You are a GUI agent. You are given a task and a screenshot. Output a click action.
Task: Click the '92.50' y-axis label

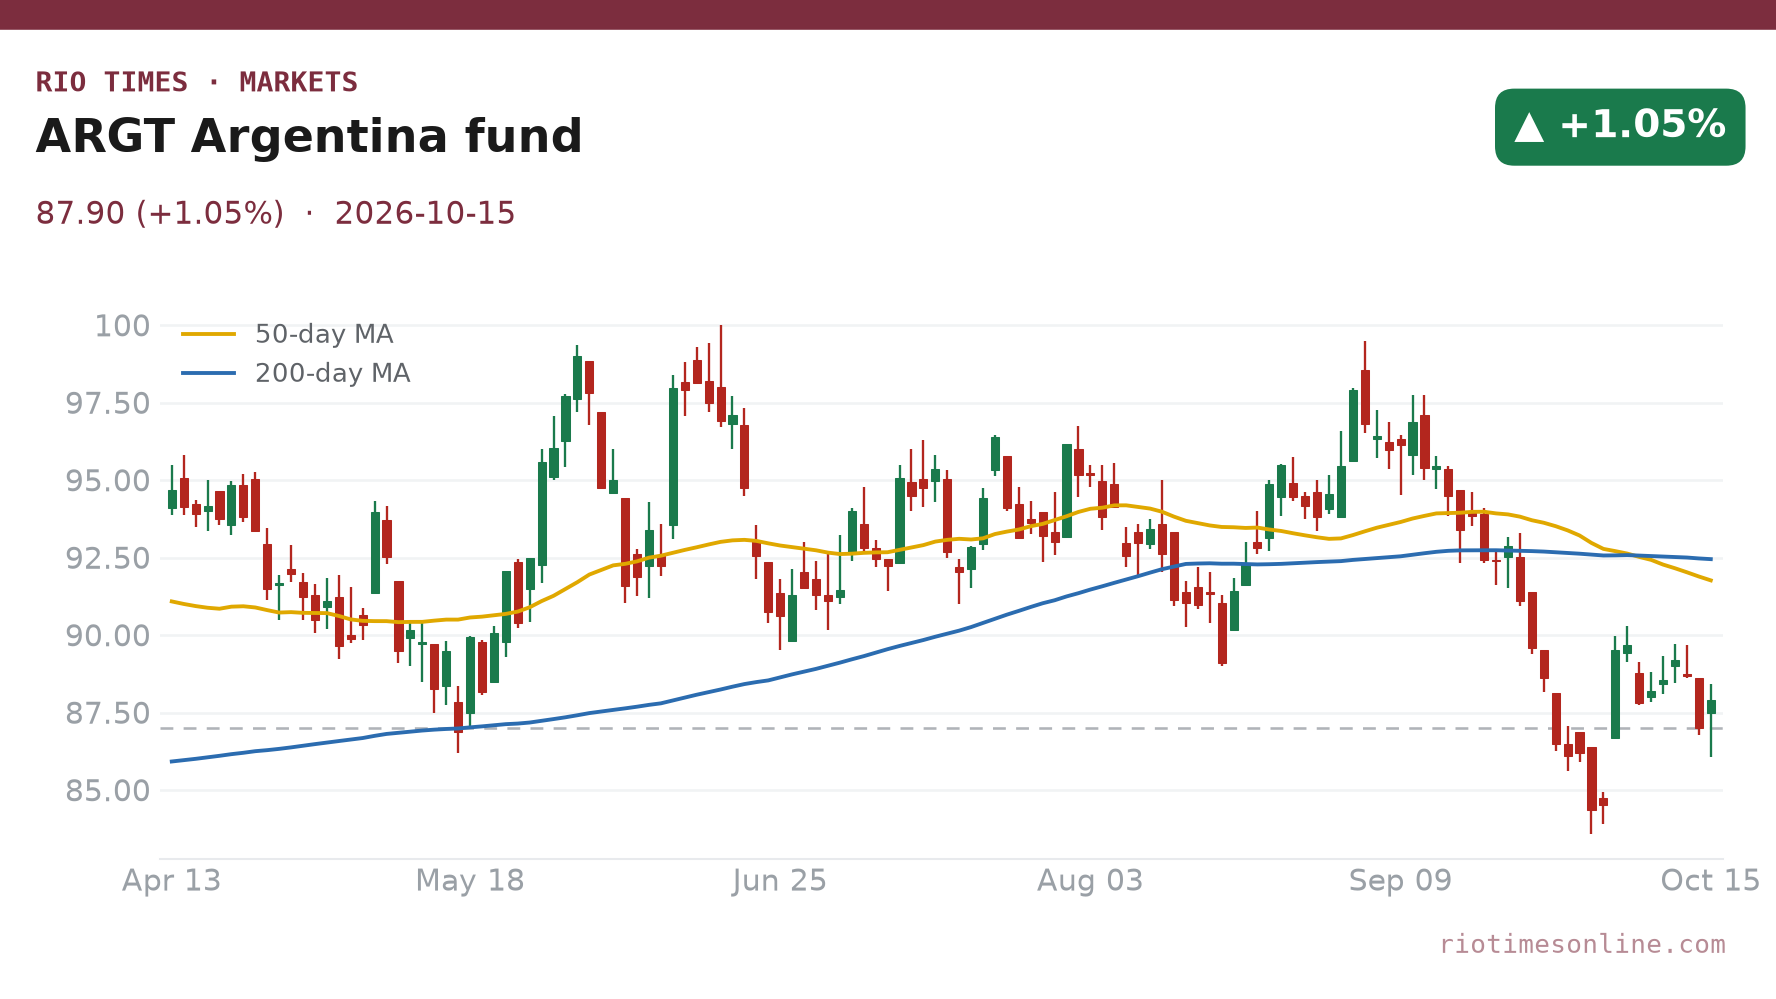[x=108, y=558]
